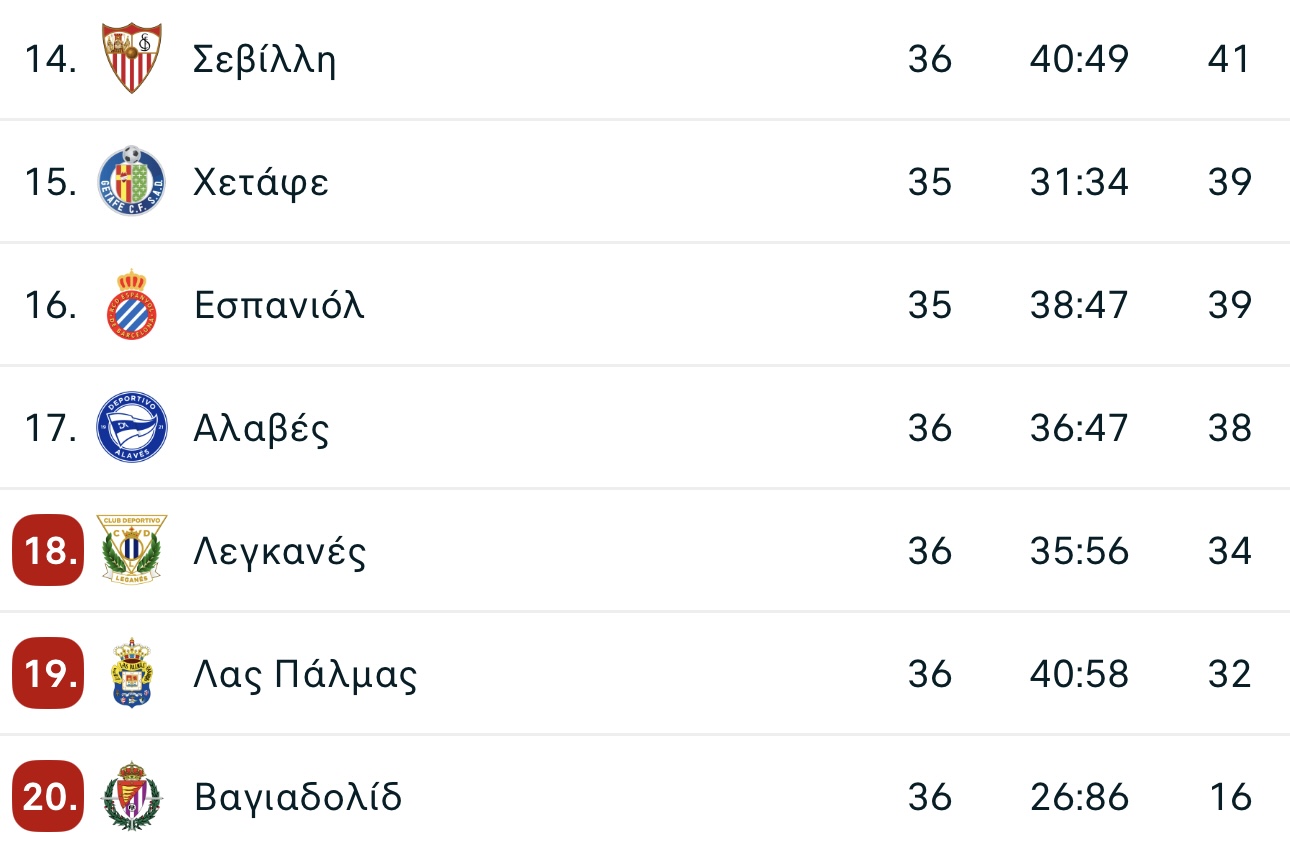This screenshot has width=1290, height=845.
Task: Tap the Sevilla club crest
Action: click(132, 59)
